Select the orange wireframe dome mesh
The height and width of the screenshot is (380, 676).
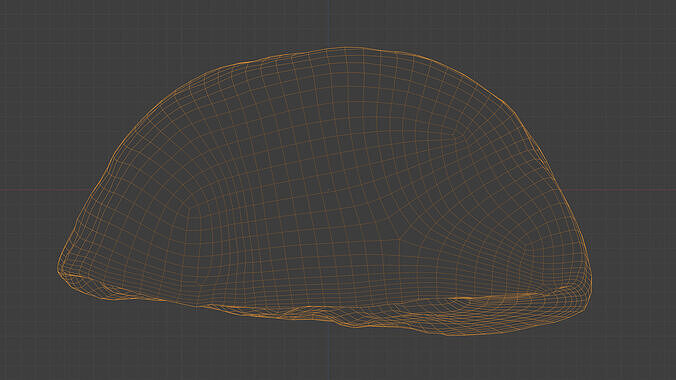(324, 191)
